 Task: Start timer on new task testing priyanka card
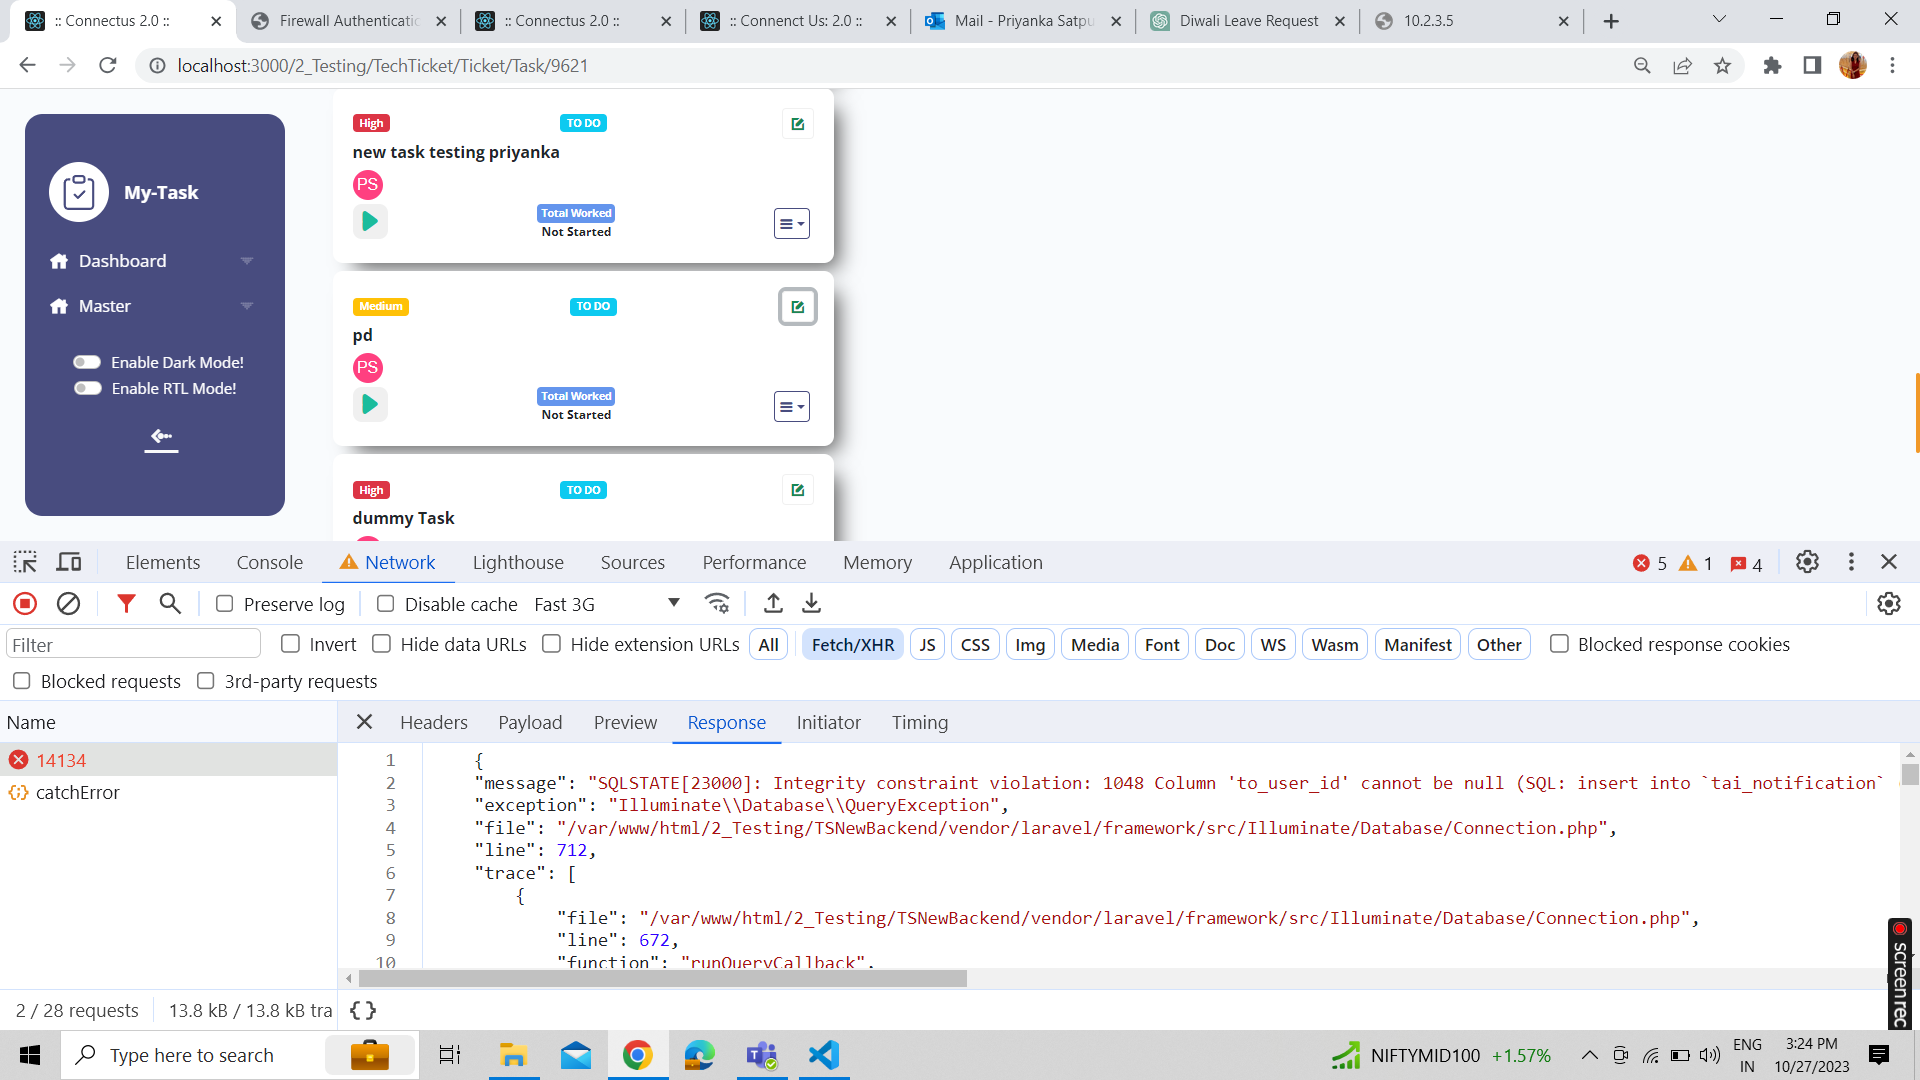coord(370,221)
